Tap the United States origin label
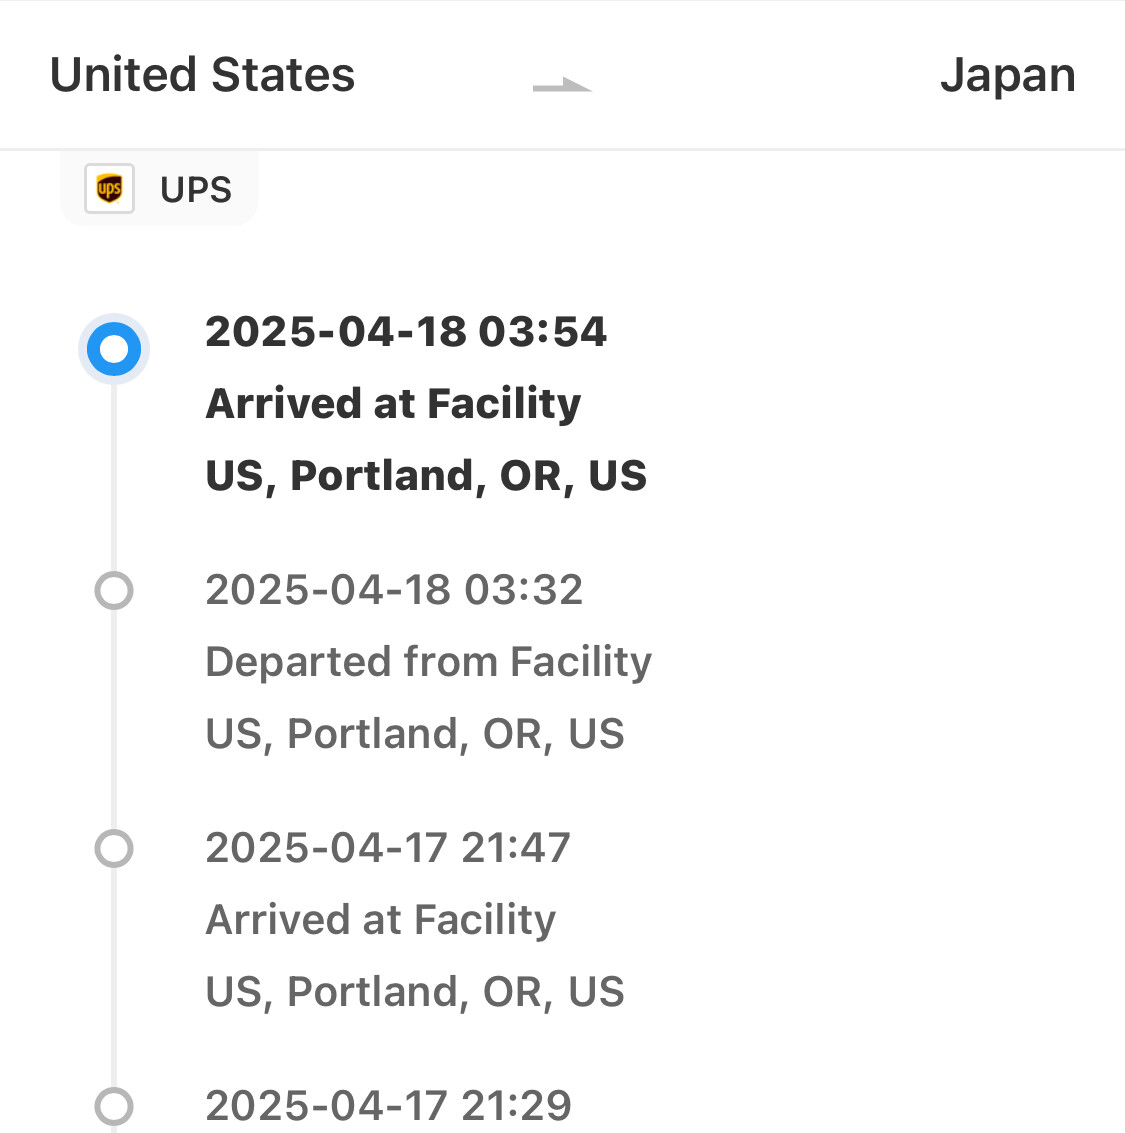The image size is (1125, 1133). coord(202,74)
